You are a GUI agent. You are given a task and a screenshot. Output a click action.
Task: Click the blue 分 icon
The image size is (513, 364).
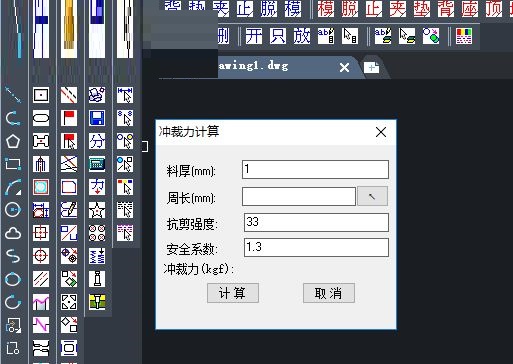pyautogui.click(x=97, y=141)
